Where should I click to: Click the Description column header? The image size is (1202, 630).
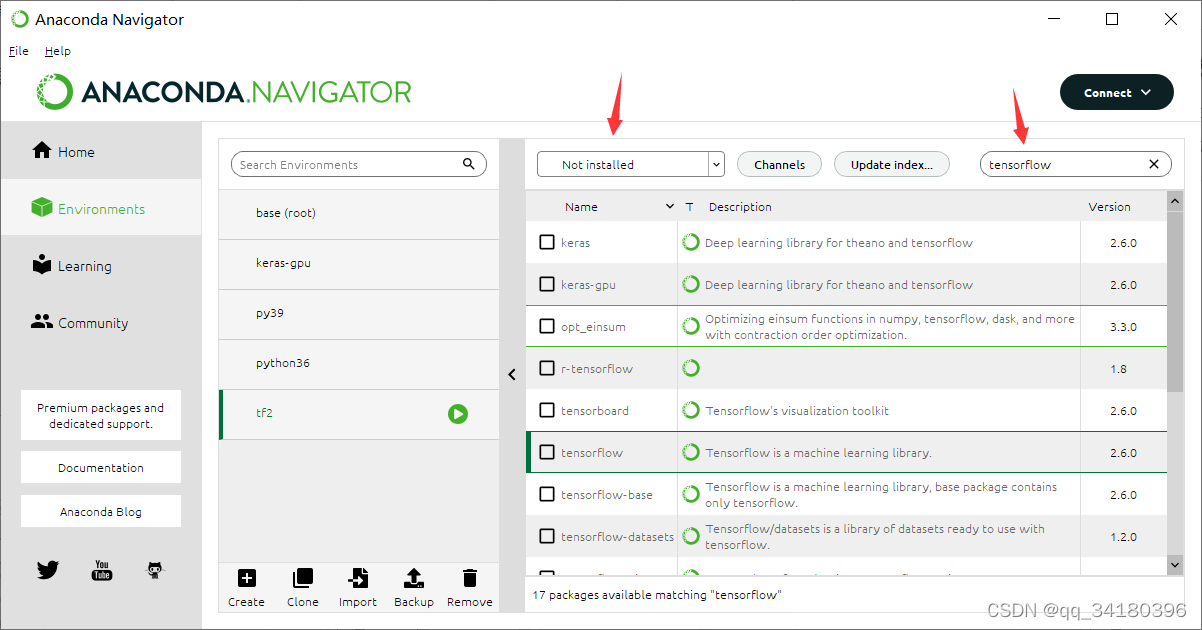(740, 207)
